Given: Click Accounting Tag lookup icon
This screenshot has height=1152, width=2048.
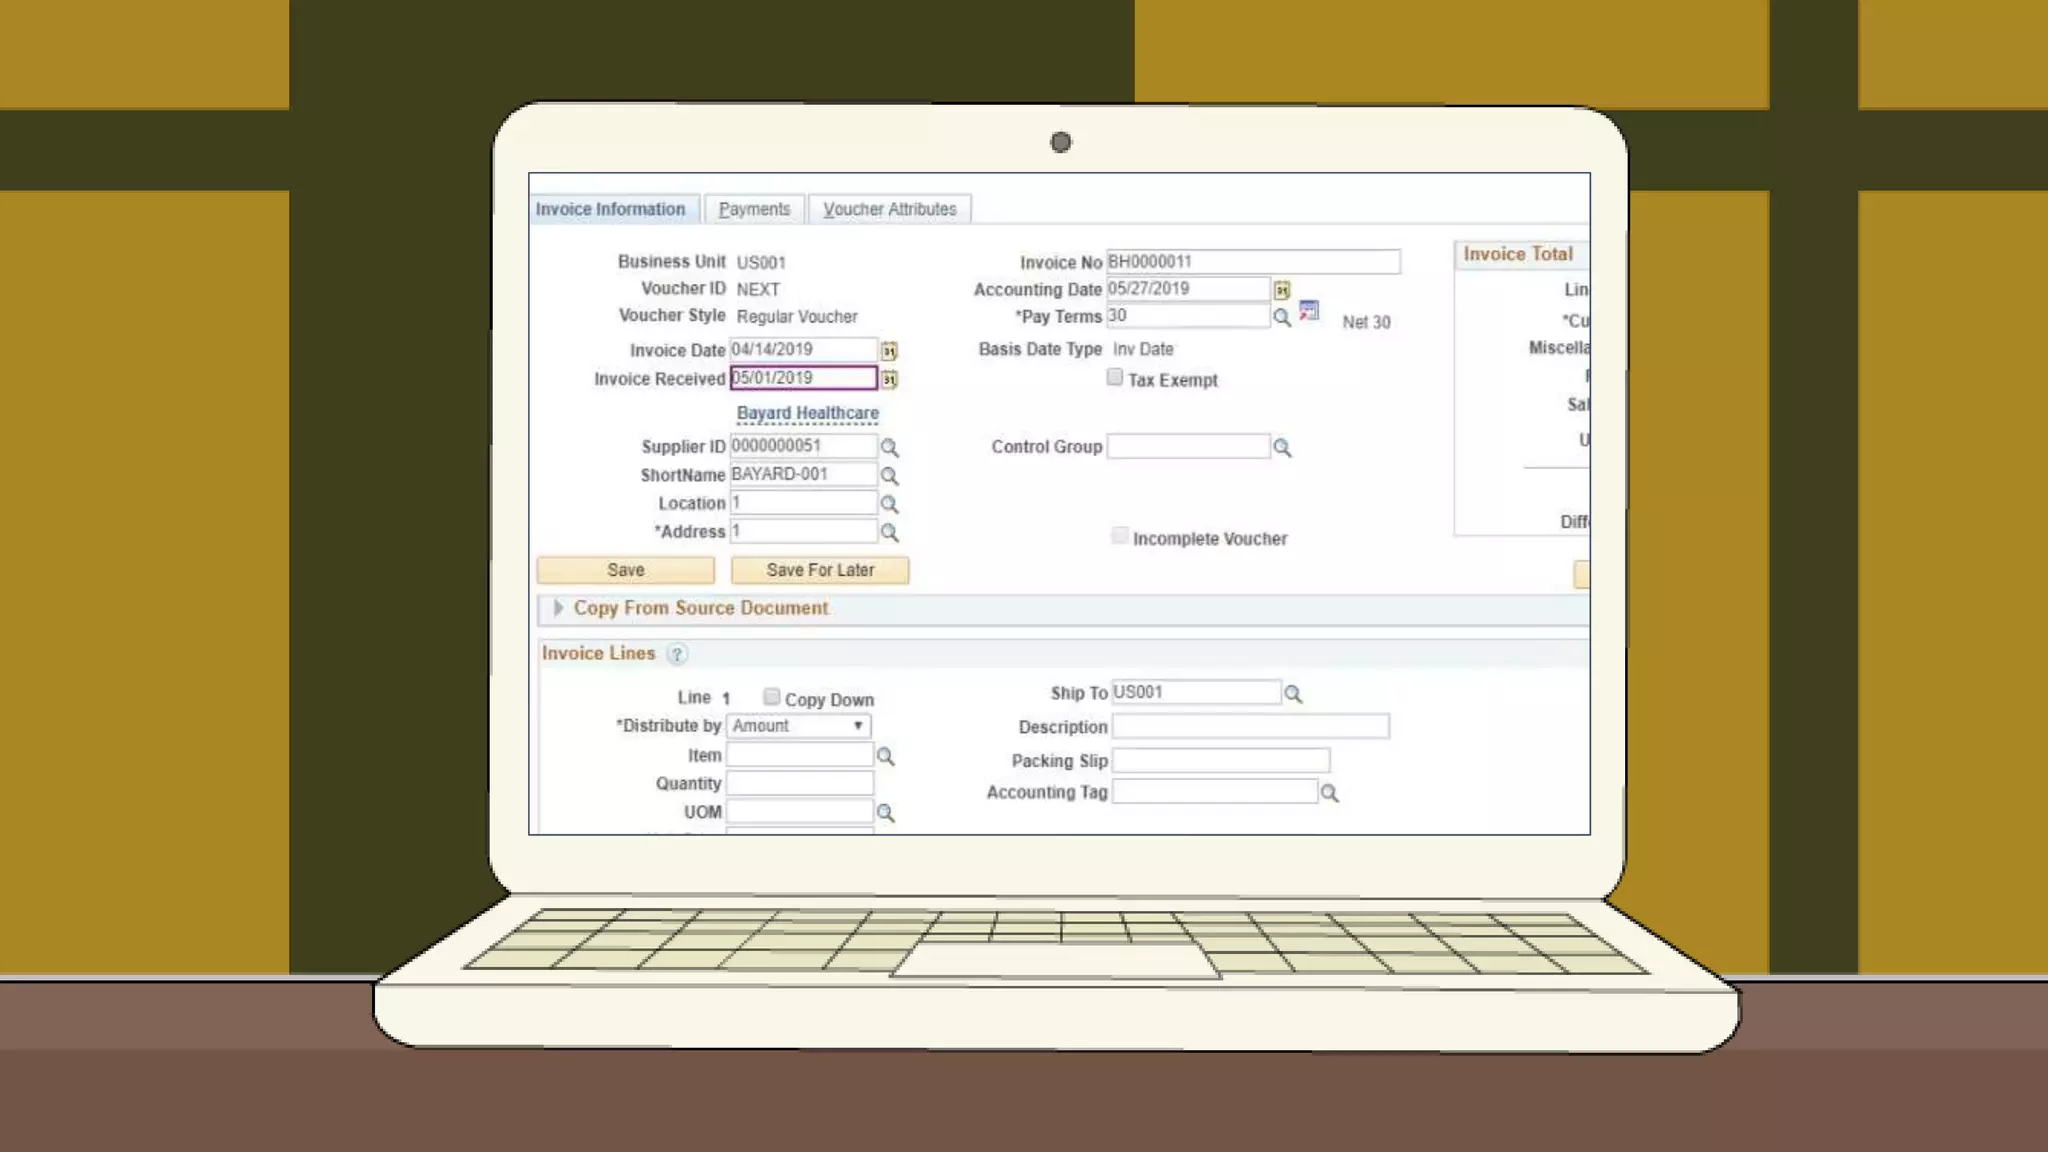Looking at the screenshot, I should 1329,793.
